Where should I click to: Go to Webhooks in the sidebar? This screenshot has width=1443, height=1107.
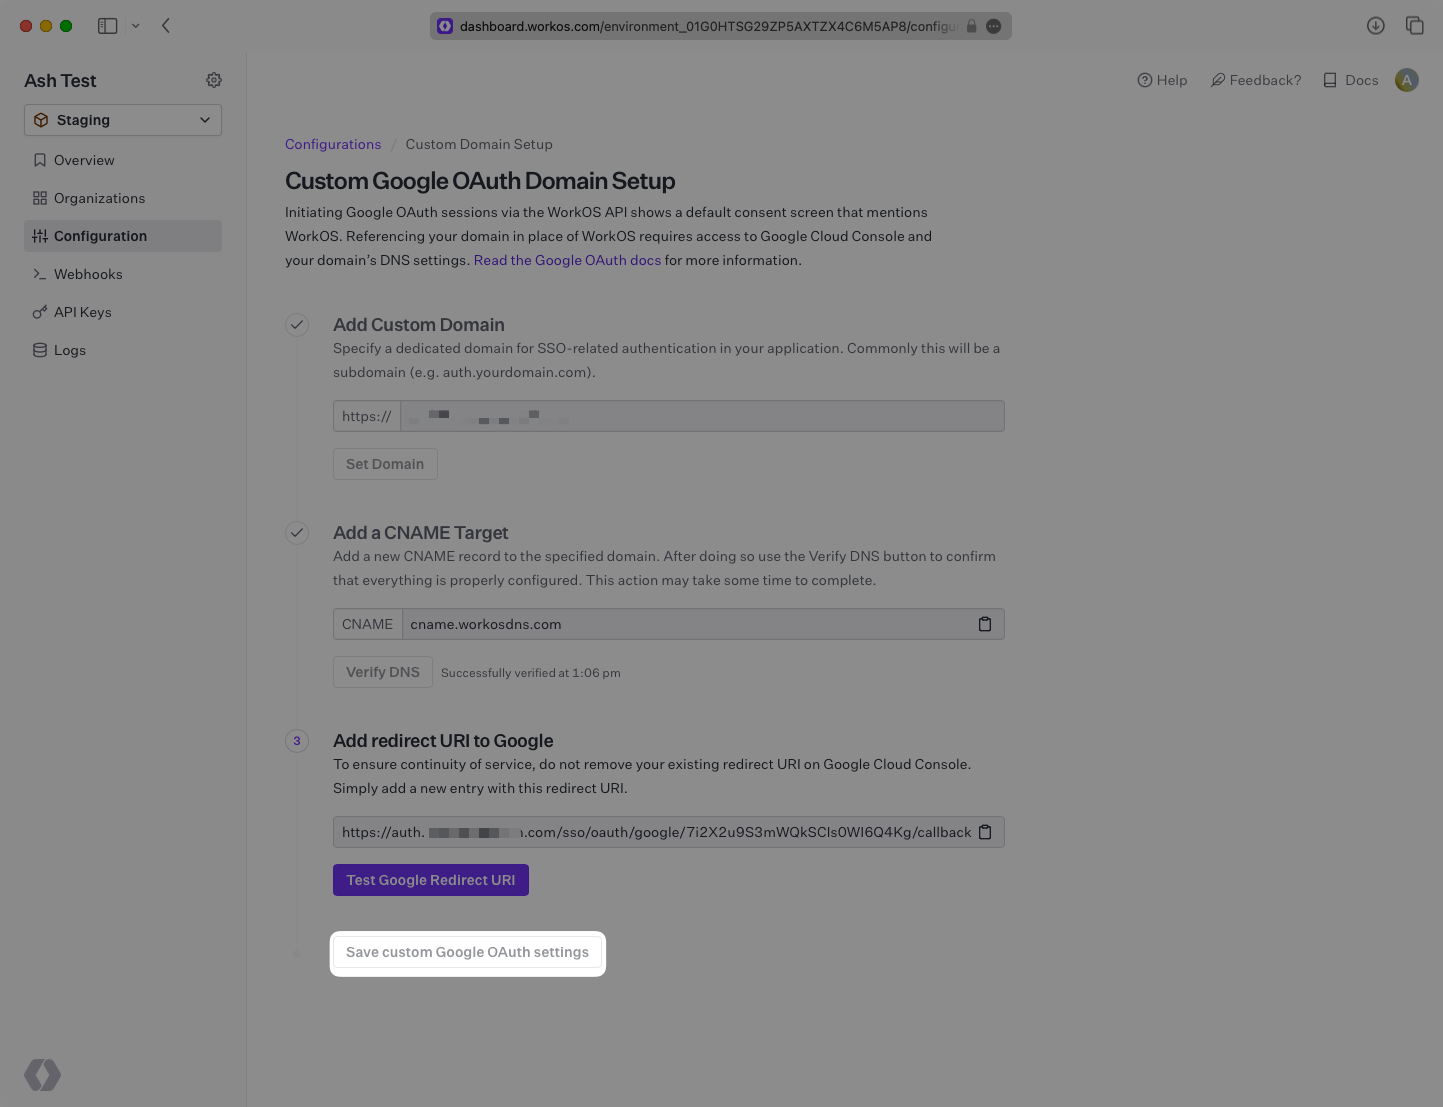(x=88, y=274)
